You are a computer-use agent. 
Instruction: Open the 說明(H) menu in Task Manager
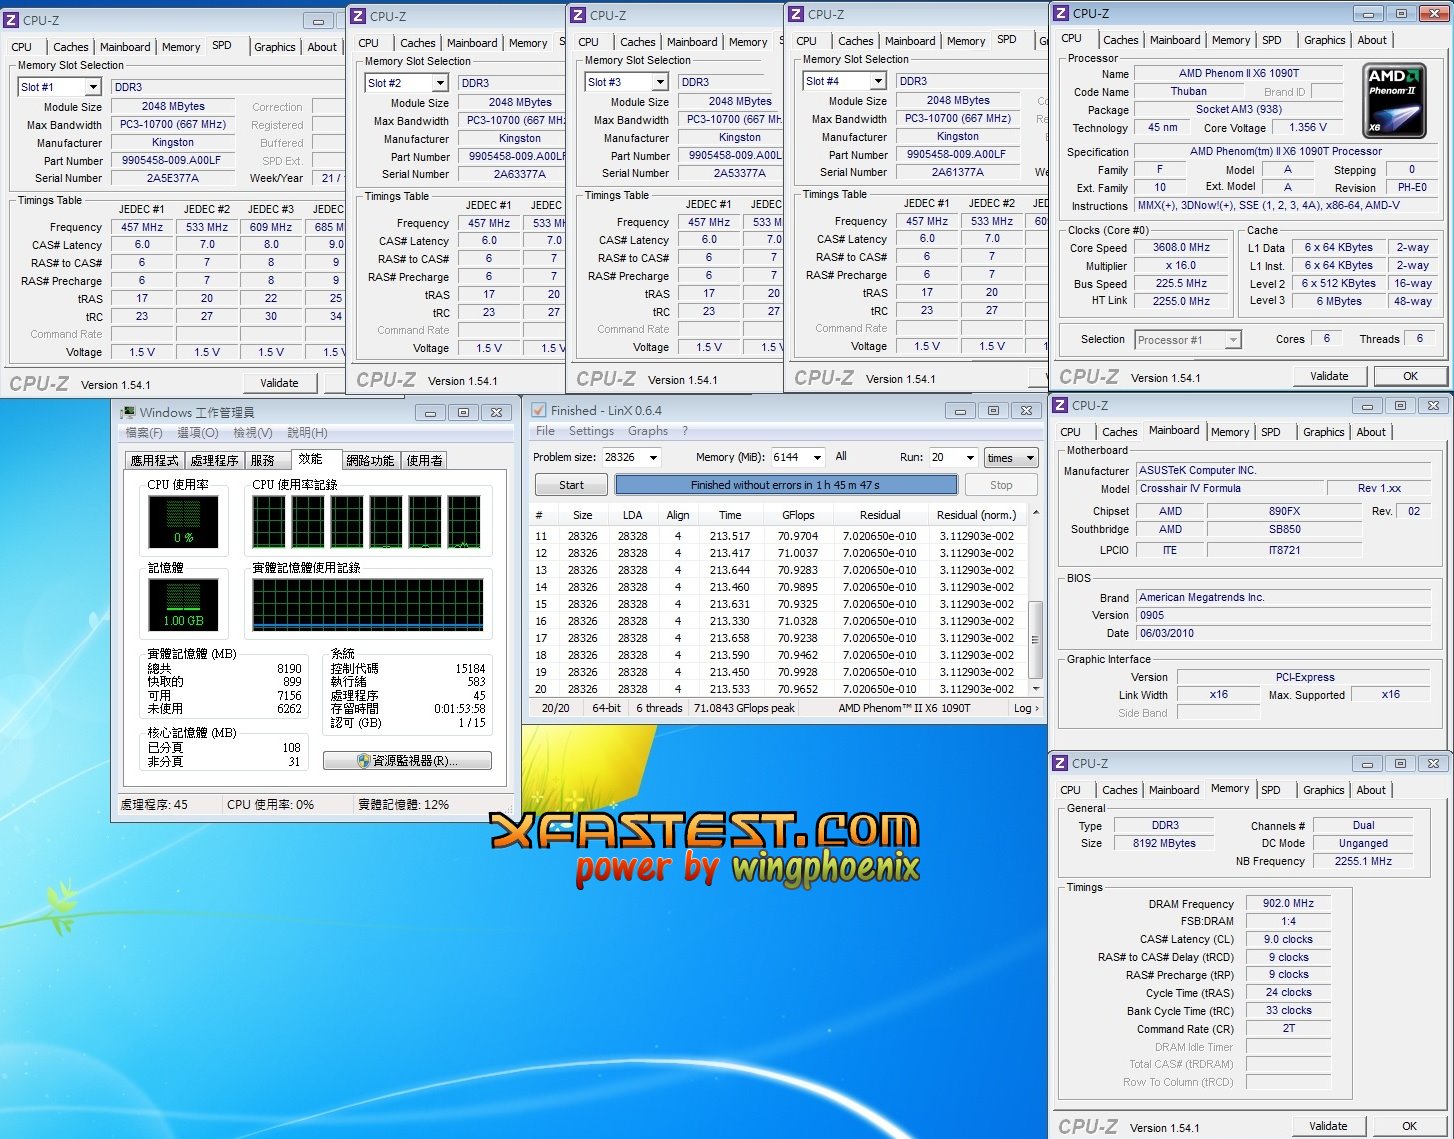(307, 433)
